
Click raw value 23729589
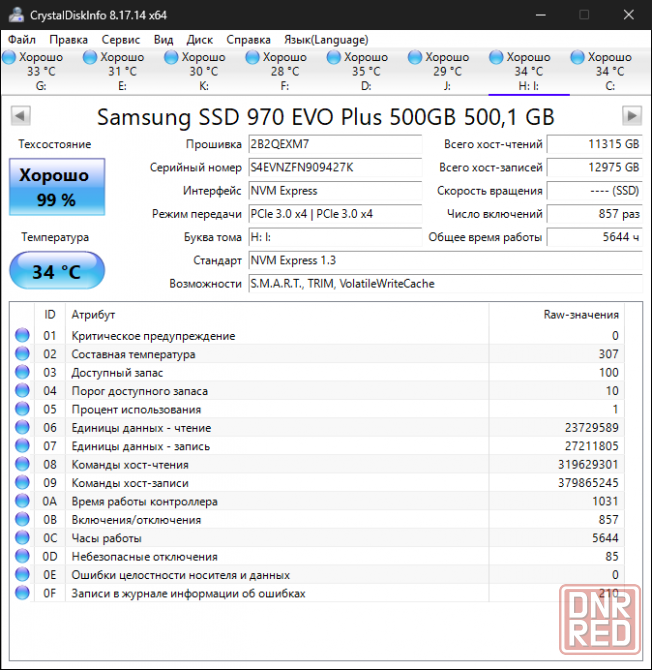coord(591,428)
